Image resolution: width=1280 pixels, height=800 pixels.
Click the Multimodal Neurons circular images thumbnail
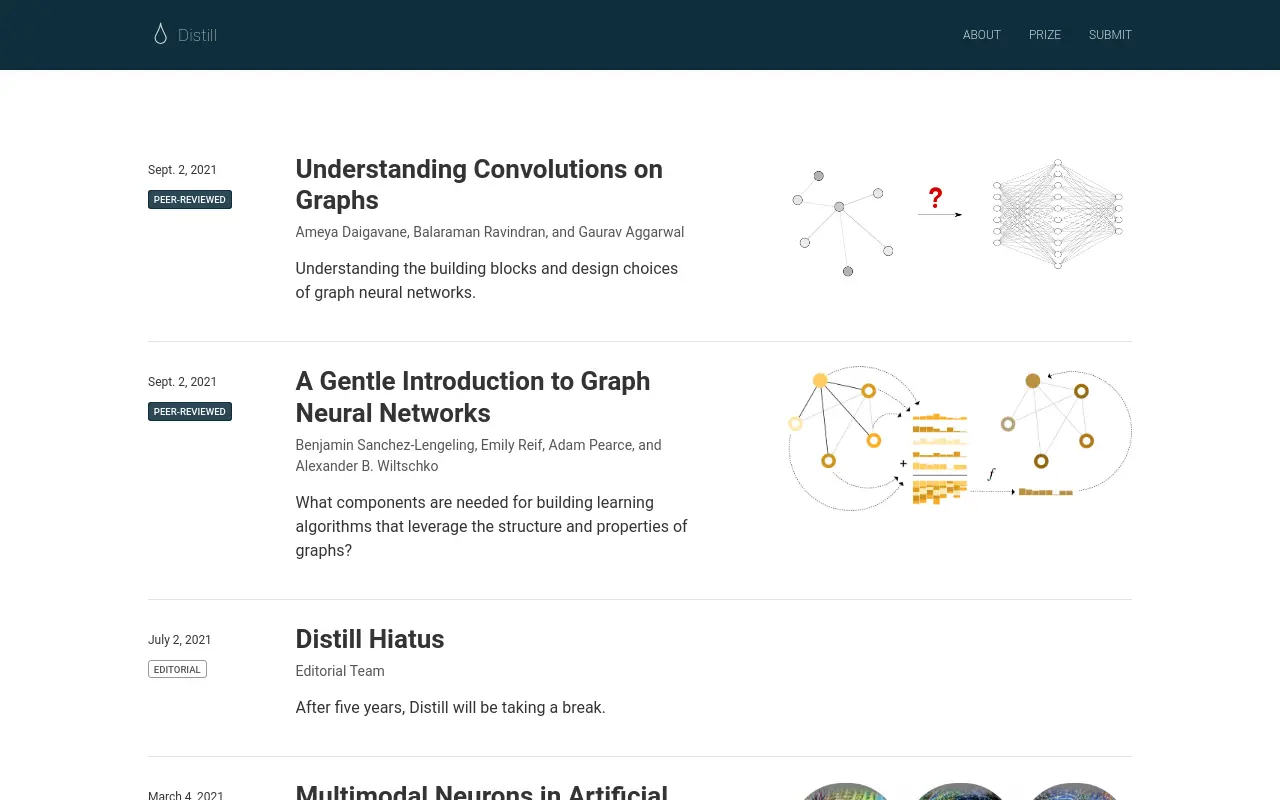point(959,791)
